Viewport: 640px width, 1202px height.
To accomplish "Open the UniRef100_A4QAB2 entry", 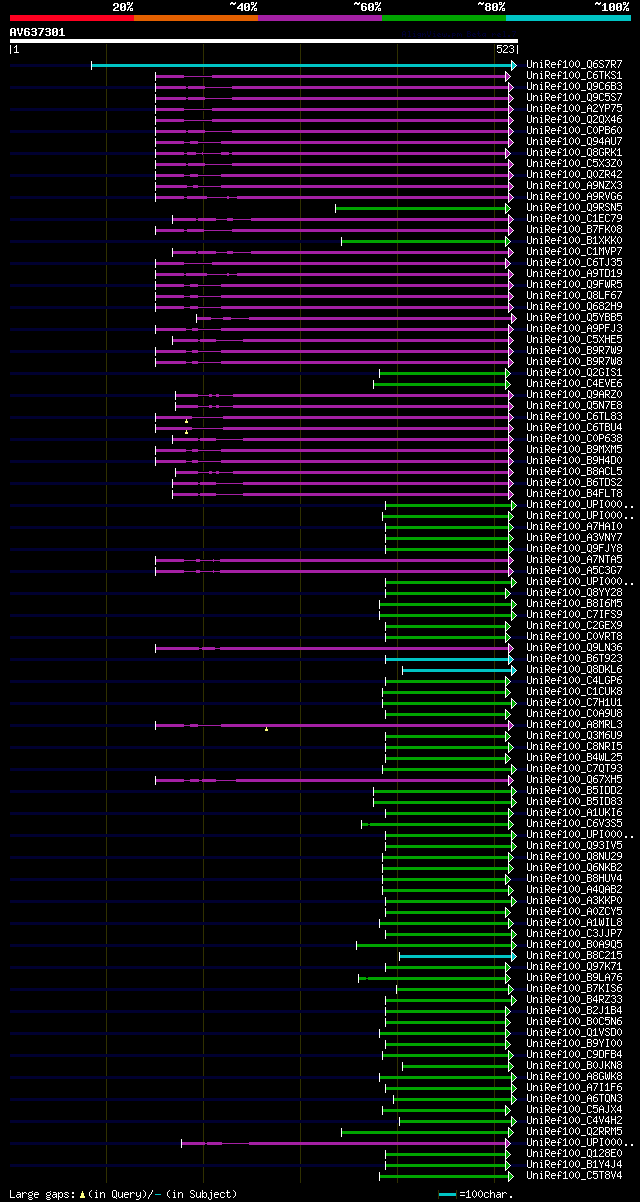I will [x=574, y=890].
